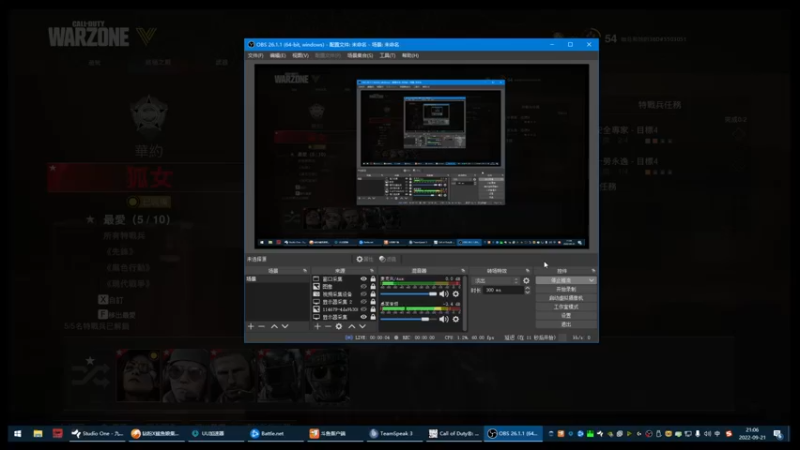Mute the 麦克风/Aux speaker icon

tap(444, 294)
